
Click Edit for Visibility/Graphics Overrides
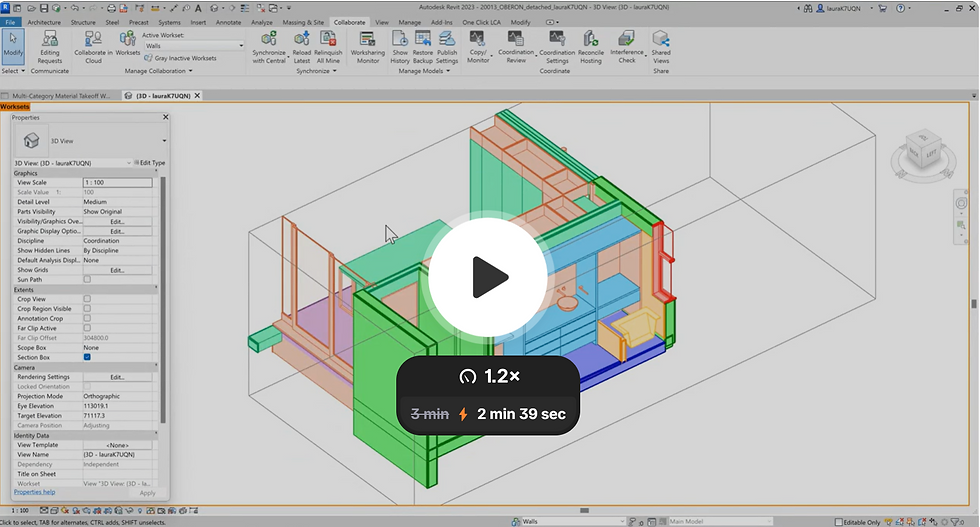(118, 221)
